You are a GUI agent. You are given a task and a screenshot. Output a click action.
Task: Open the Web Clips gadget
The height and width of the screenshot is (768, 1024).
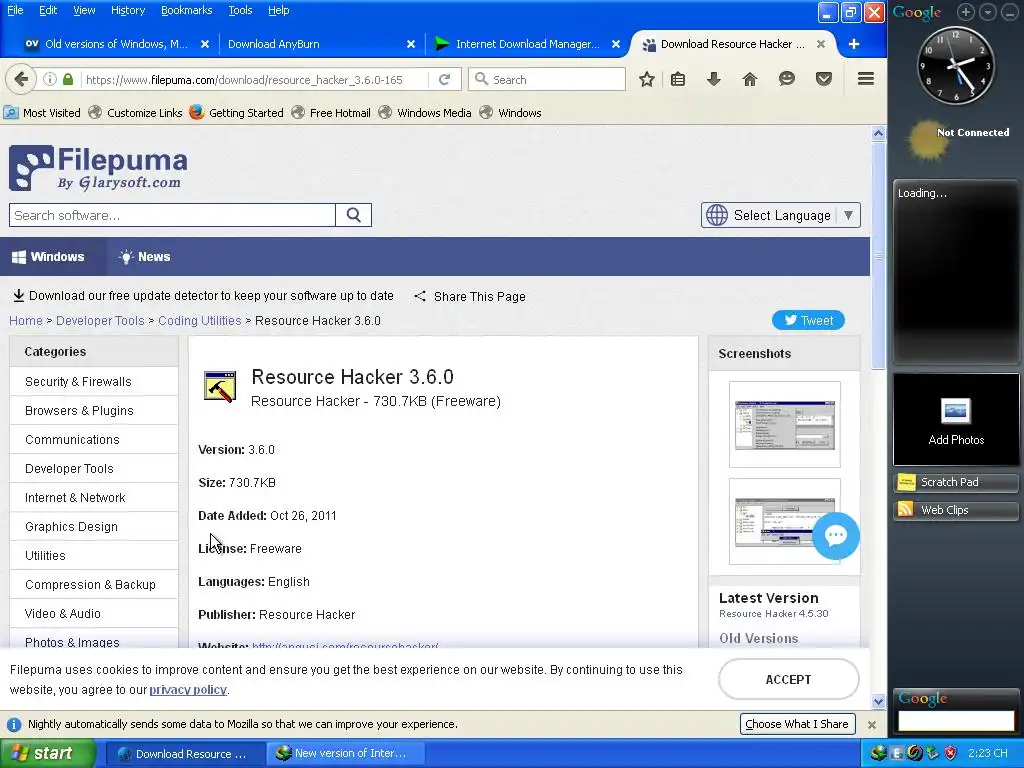click(956, 510)
